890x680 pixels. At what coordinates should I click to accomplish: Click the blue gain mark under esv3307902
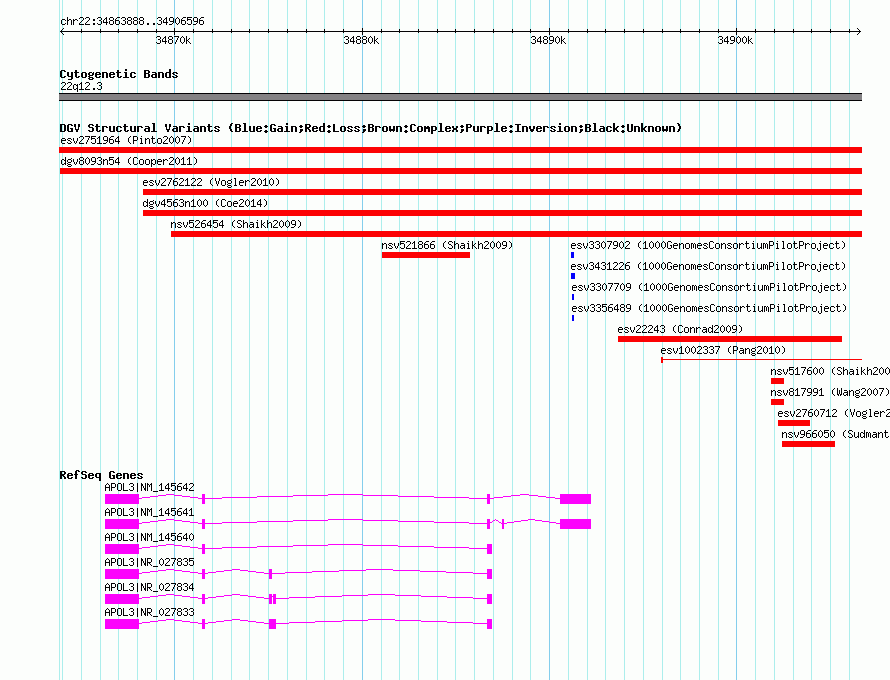pos(572,255)
